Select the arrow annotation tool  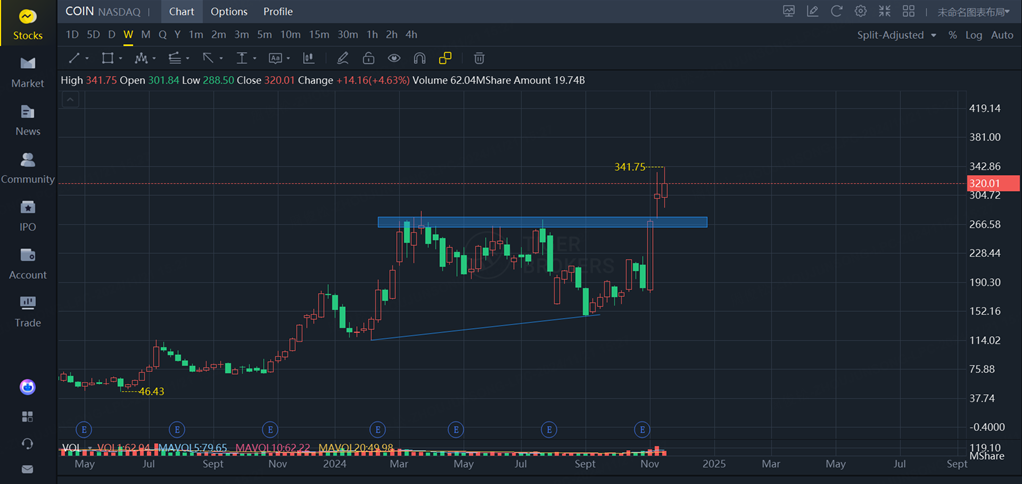pos(208,59)
